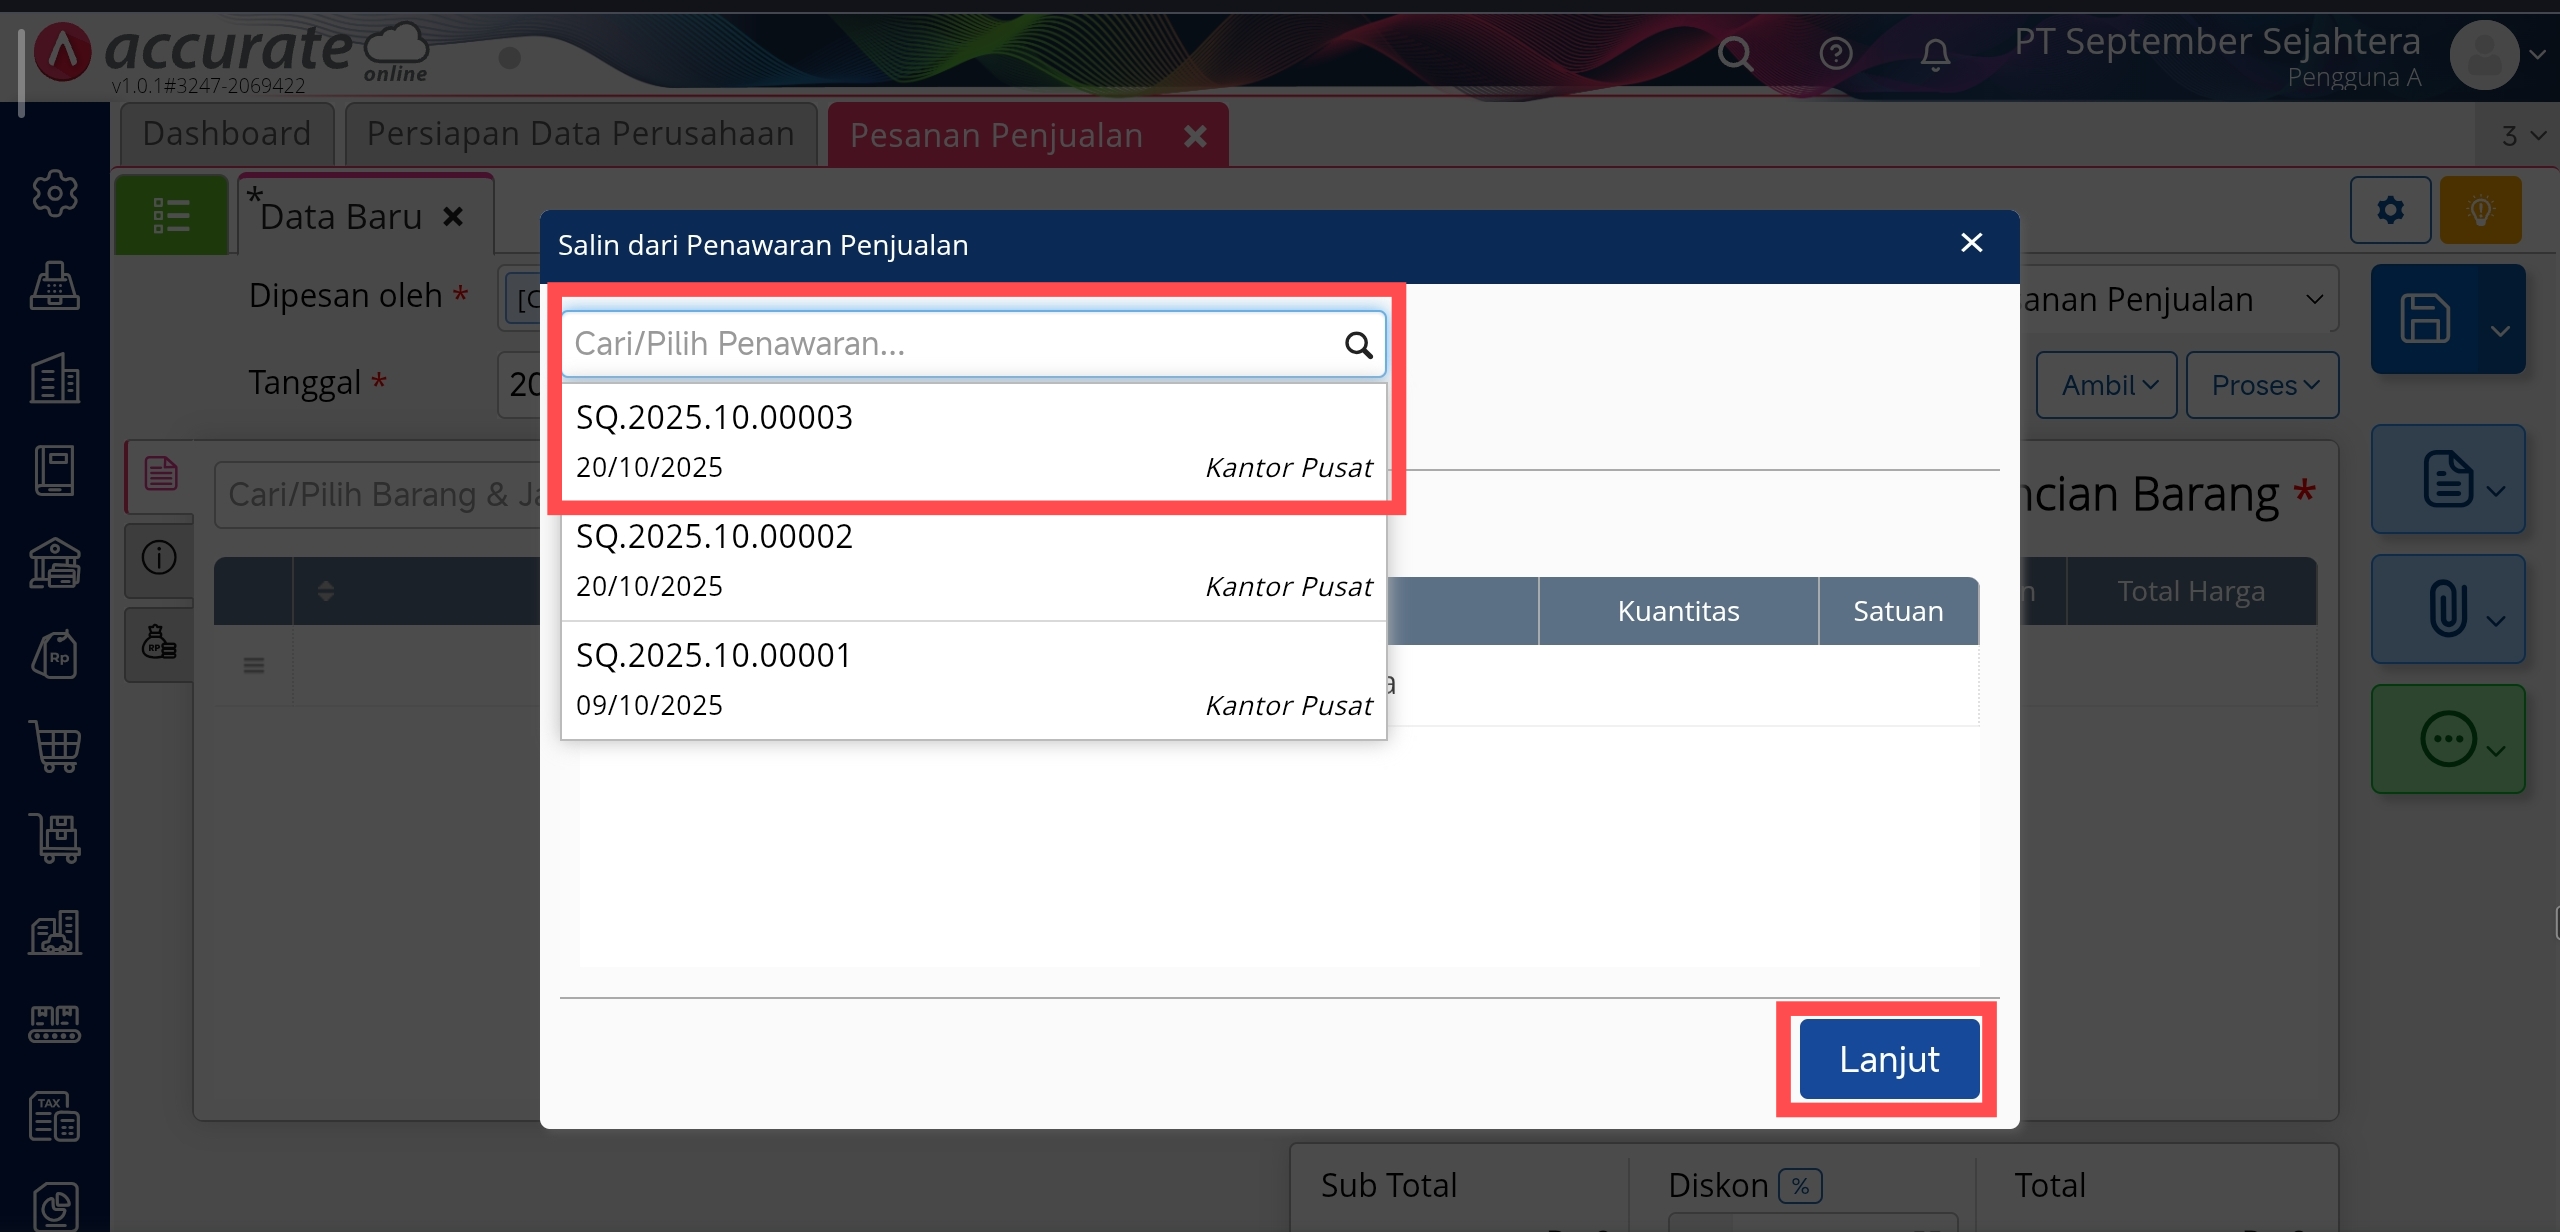
Task: Click the orange lightbulb tips icon
Action: coord(2480,210)
